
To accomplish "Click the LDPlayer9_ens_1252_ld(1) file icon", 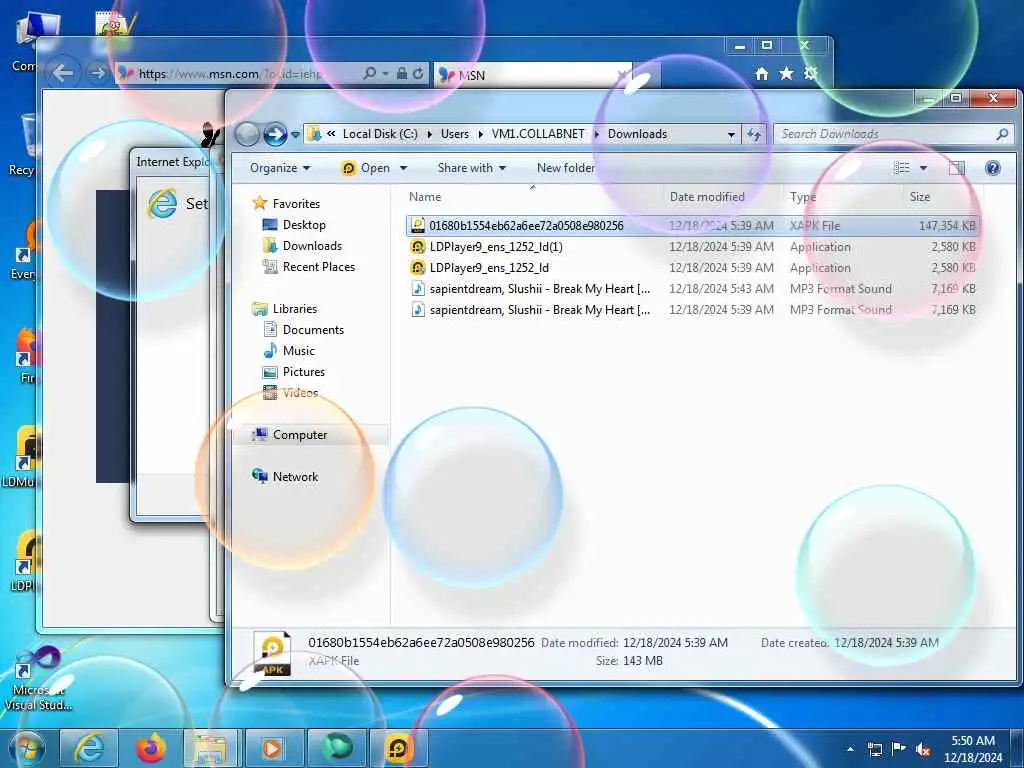I will pos(418,247).
